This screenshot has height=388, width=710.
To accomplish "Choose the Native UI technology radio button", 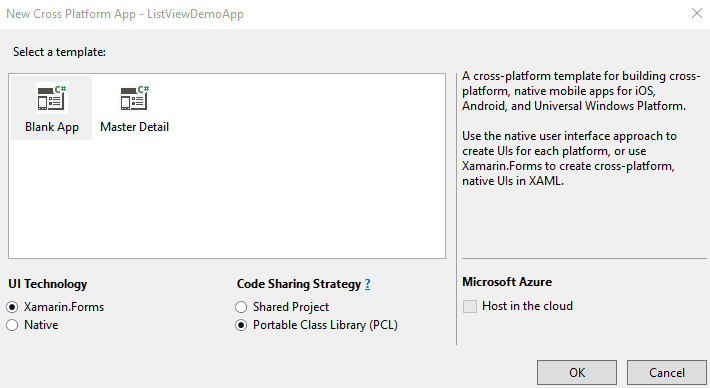I will click(12, 325).
